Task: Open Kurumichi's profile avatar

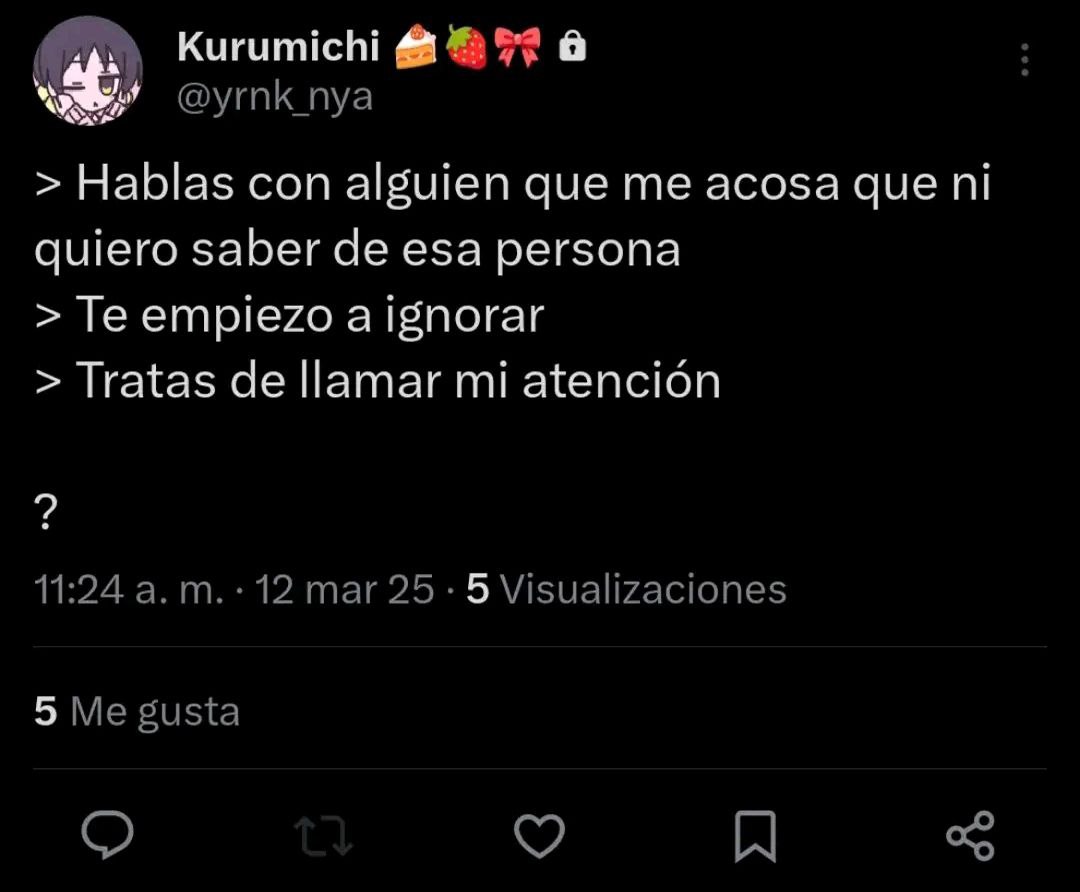Action: pyautogui.click(x=87, y=71)
